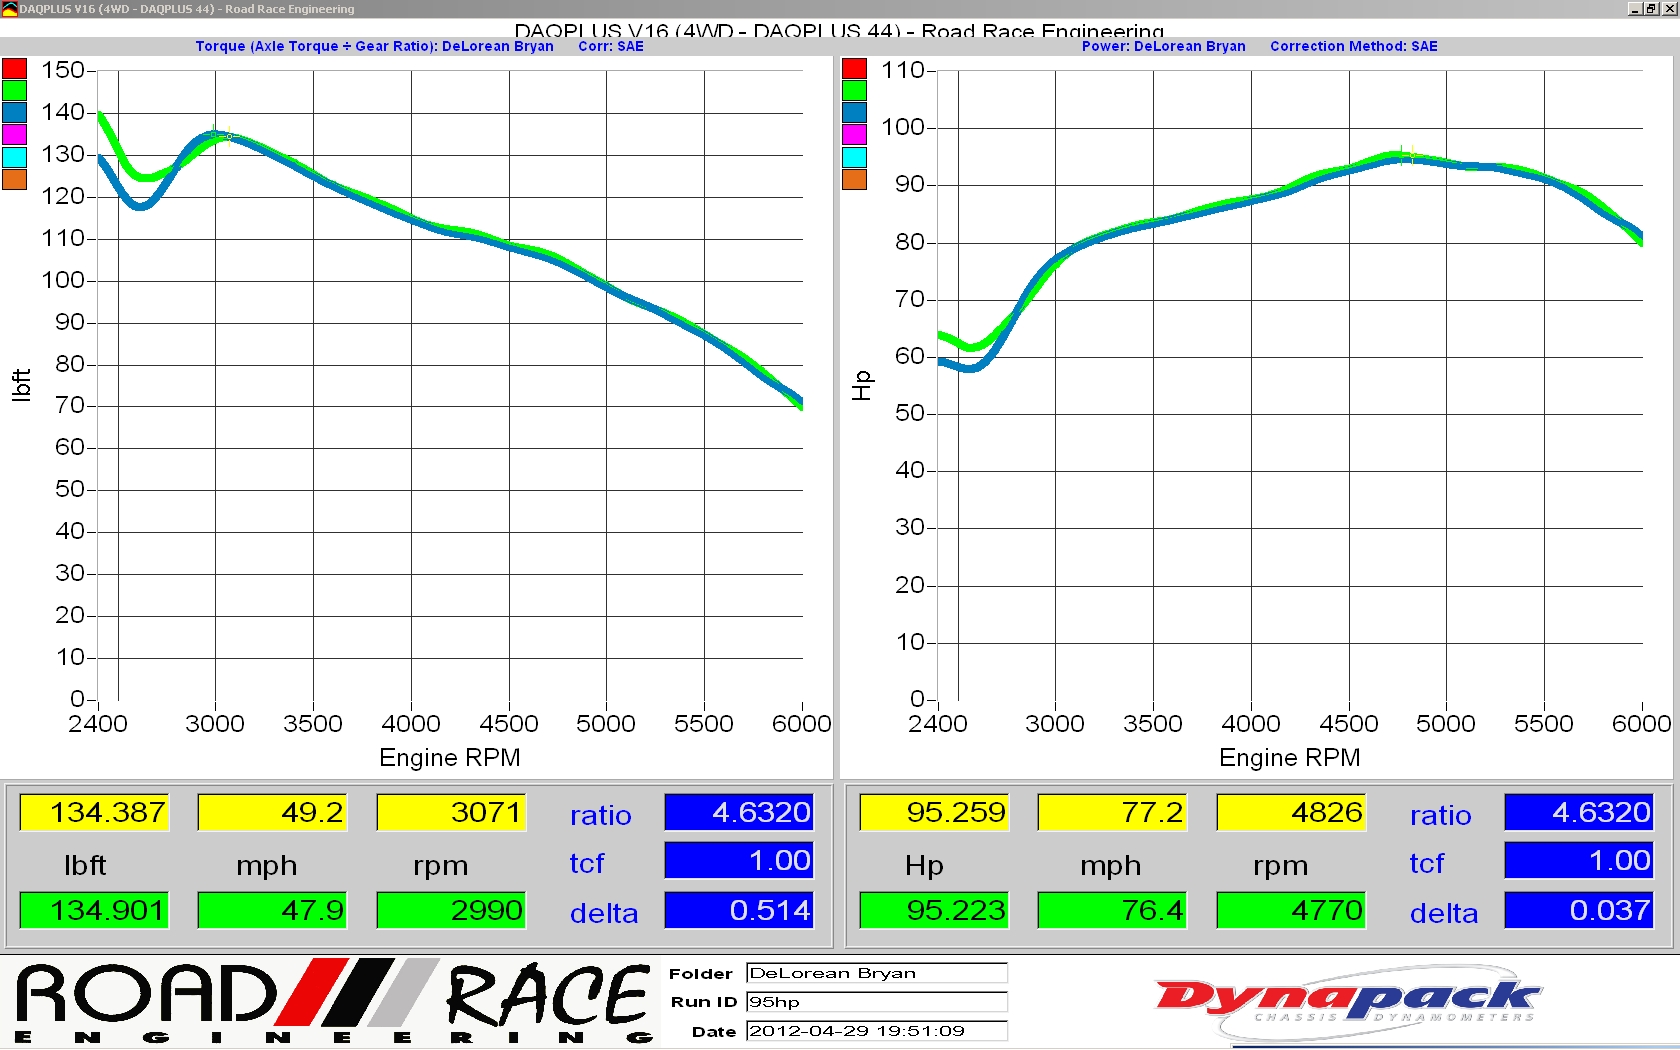Image resolution: width=1680 pixels, height=1050 pixels.
Task: Click yellow rpm value 4826
Action: pos(1291,812)
